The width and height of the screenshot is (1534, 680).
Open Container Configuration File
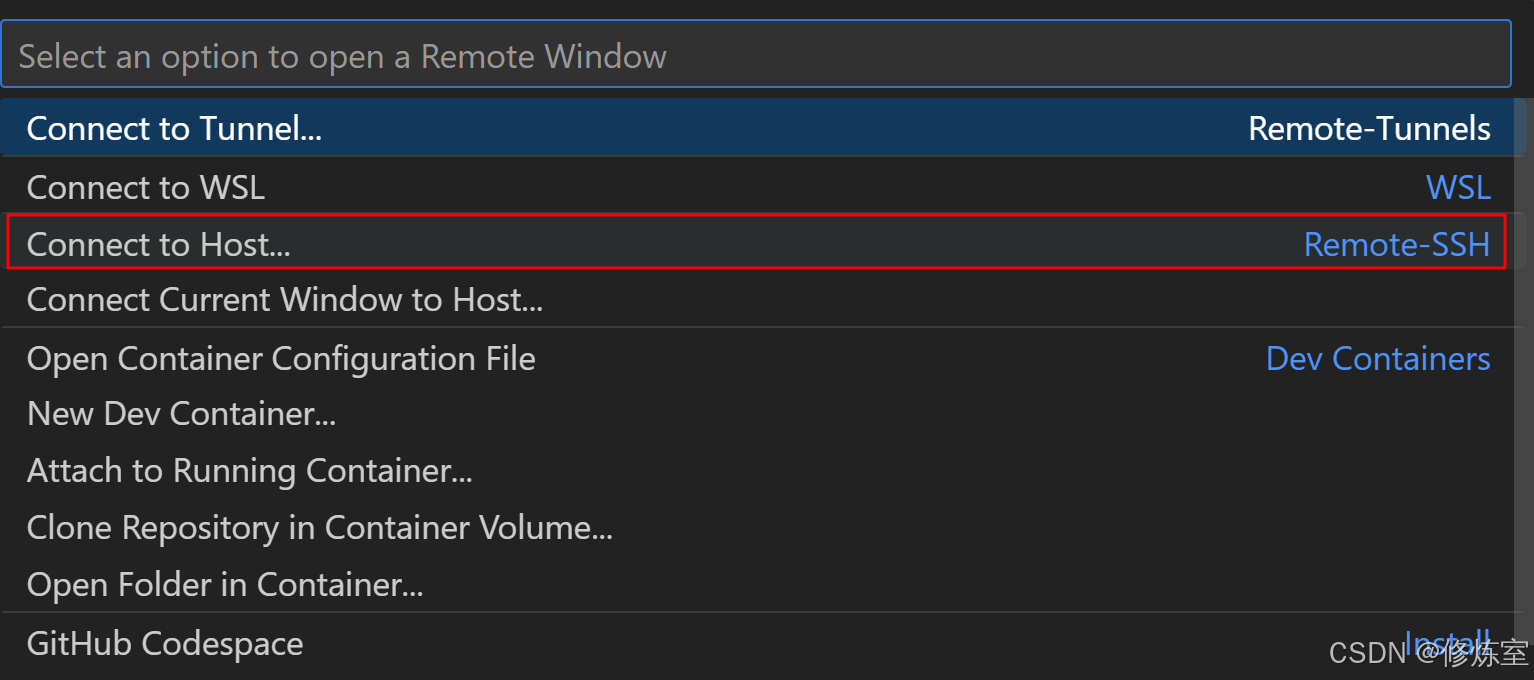click(281, 359)
